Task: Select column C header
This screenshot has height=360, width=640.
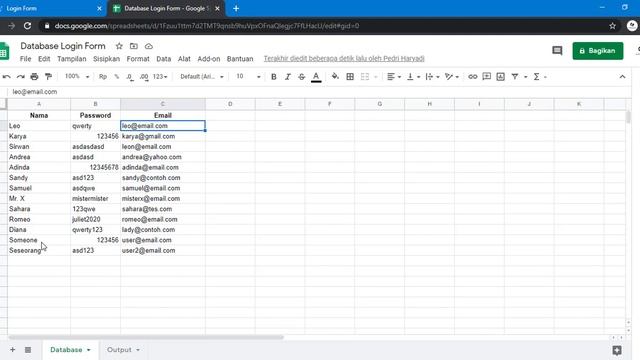Action: pos(162,104)
